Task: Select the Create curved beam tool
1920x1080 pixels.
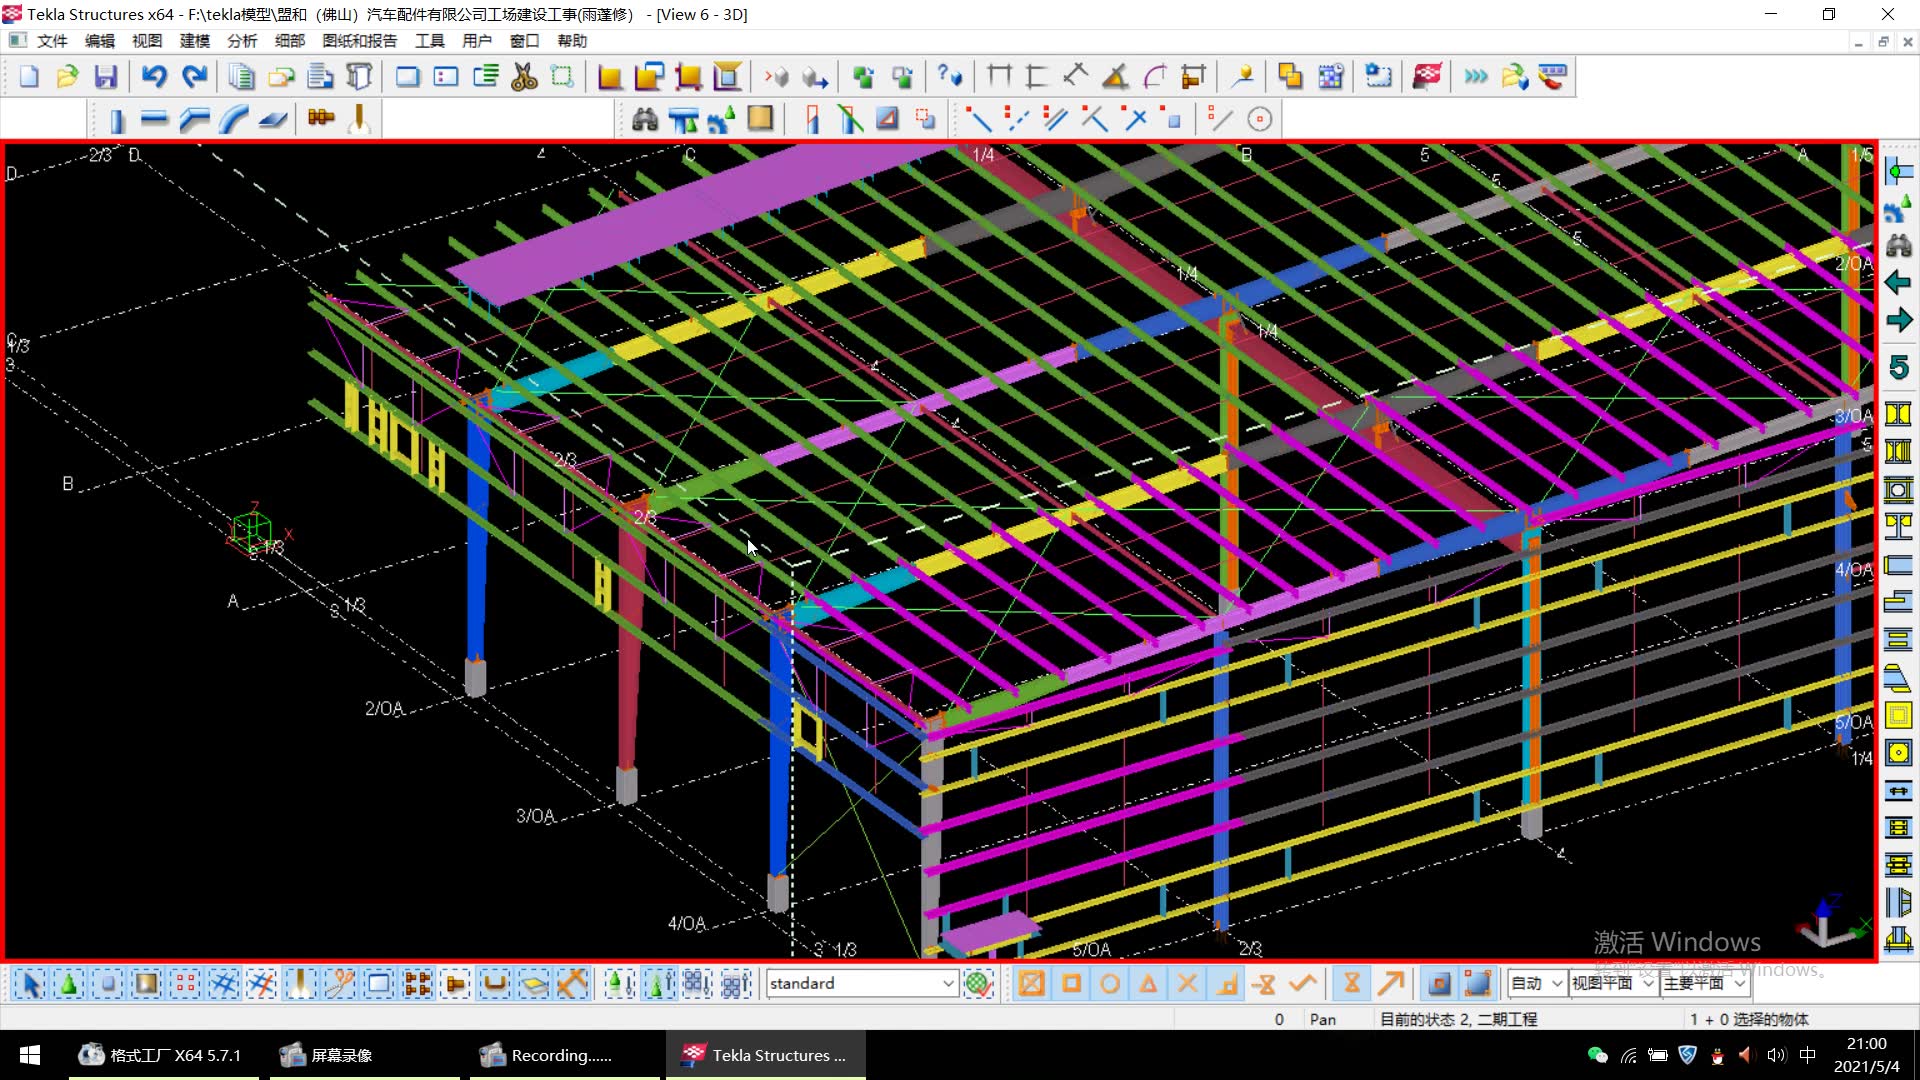Action: click(x=233, y=120)
